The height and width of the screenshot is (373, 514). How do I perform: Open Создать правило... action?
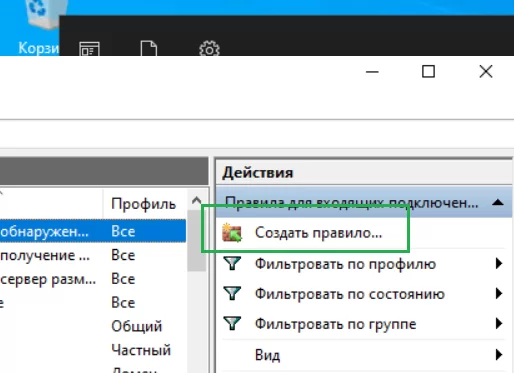click(318, 233)
